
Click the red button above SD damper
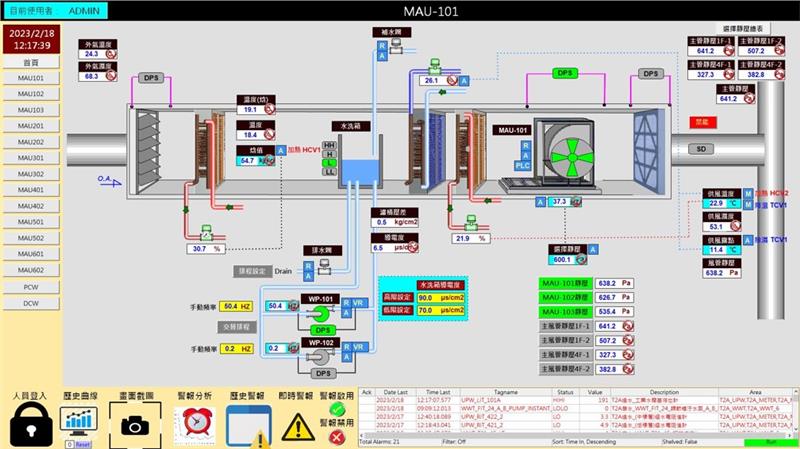[x=703, y=122]
